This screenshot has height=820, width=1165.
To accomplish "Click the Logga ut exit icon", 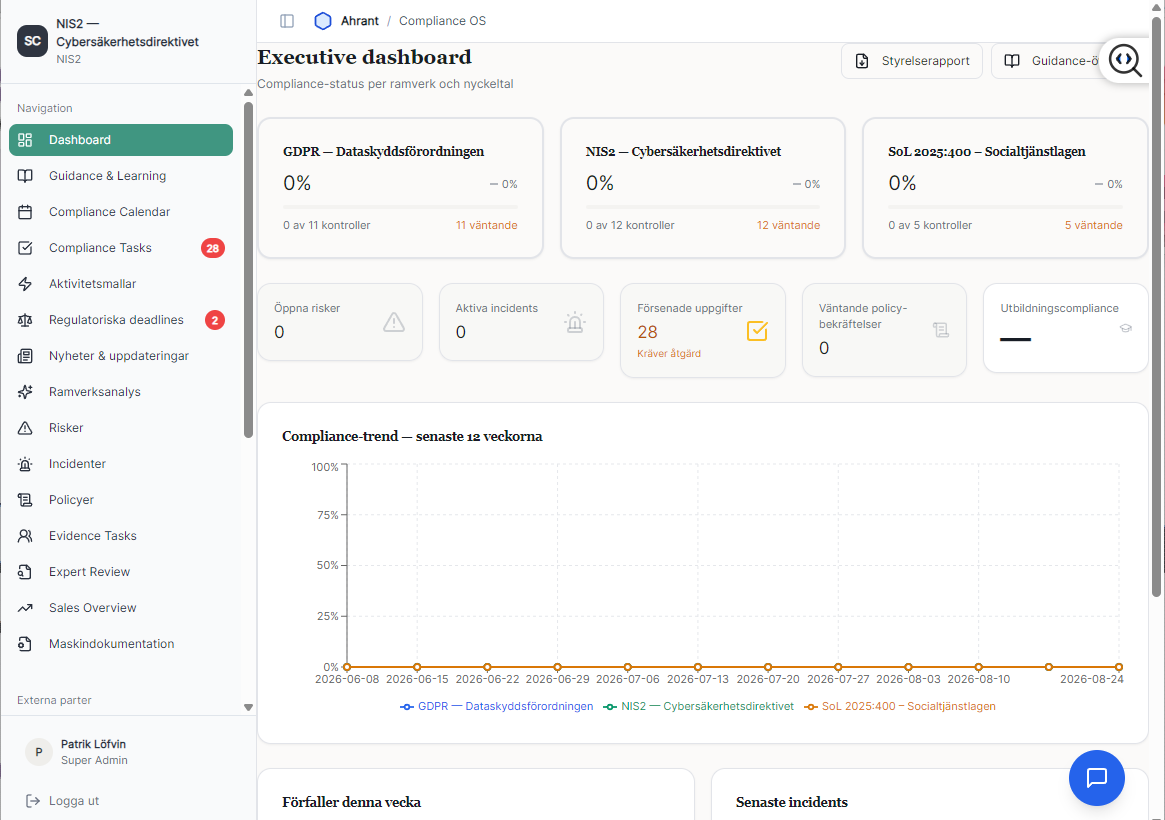I will tap(33, 801).
